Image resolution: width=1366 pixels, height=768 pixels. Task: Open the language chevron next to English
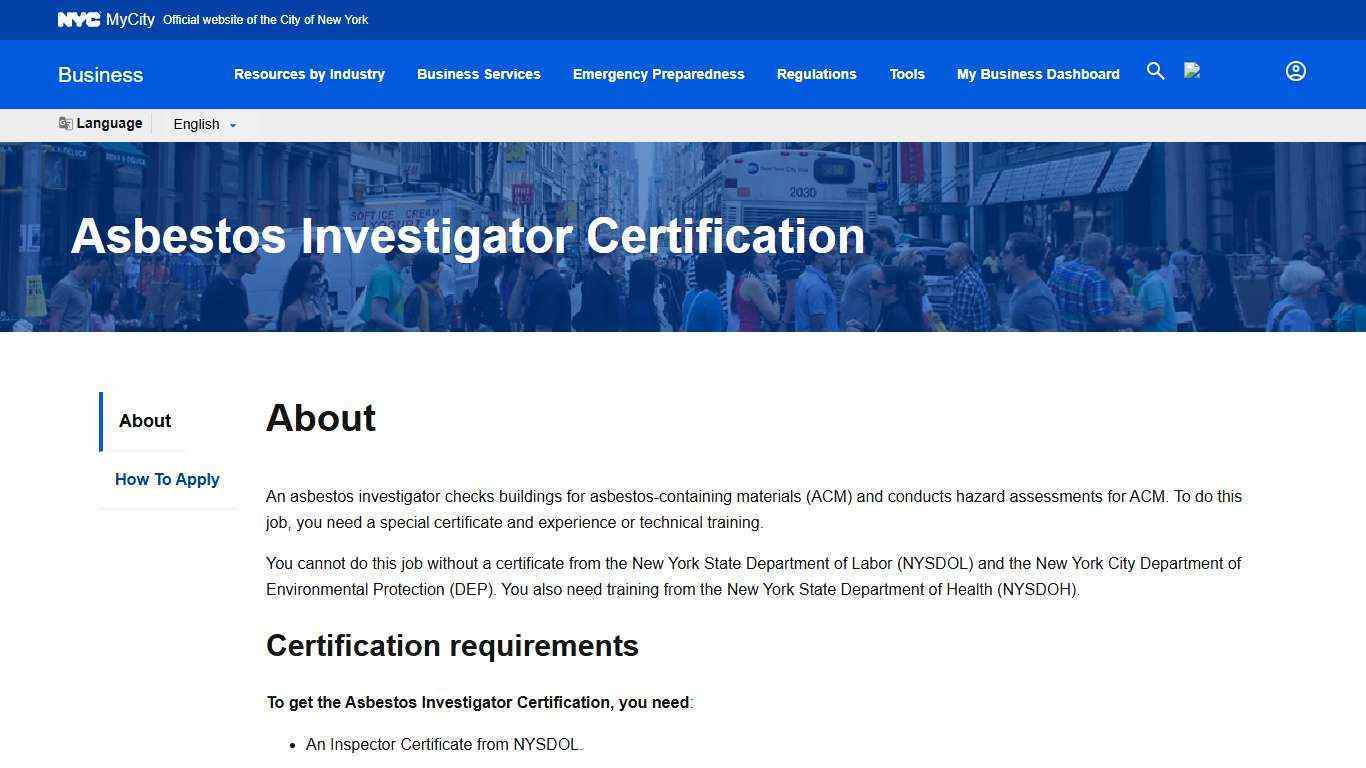[x=231, y=125]
